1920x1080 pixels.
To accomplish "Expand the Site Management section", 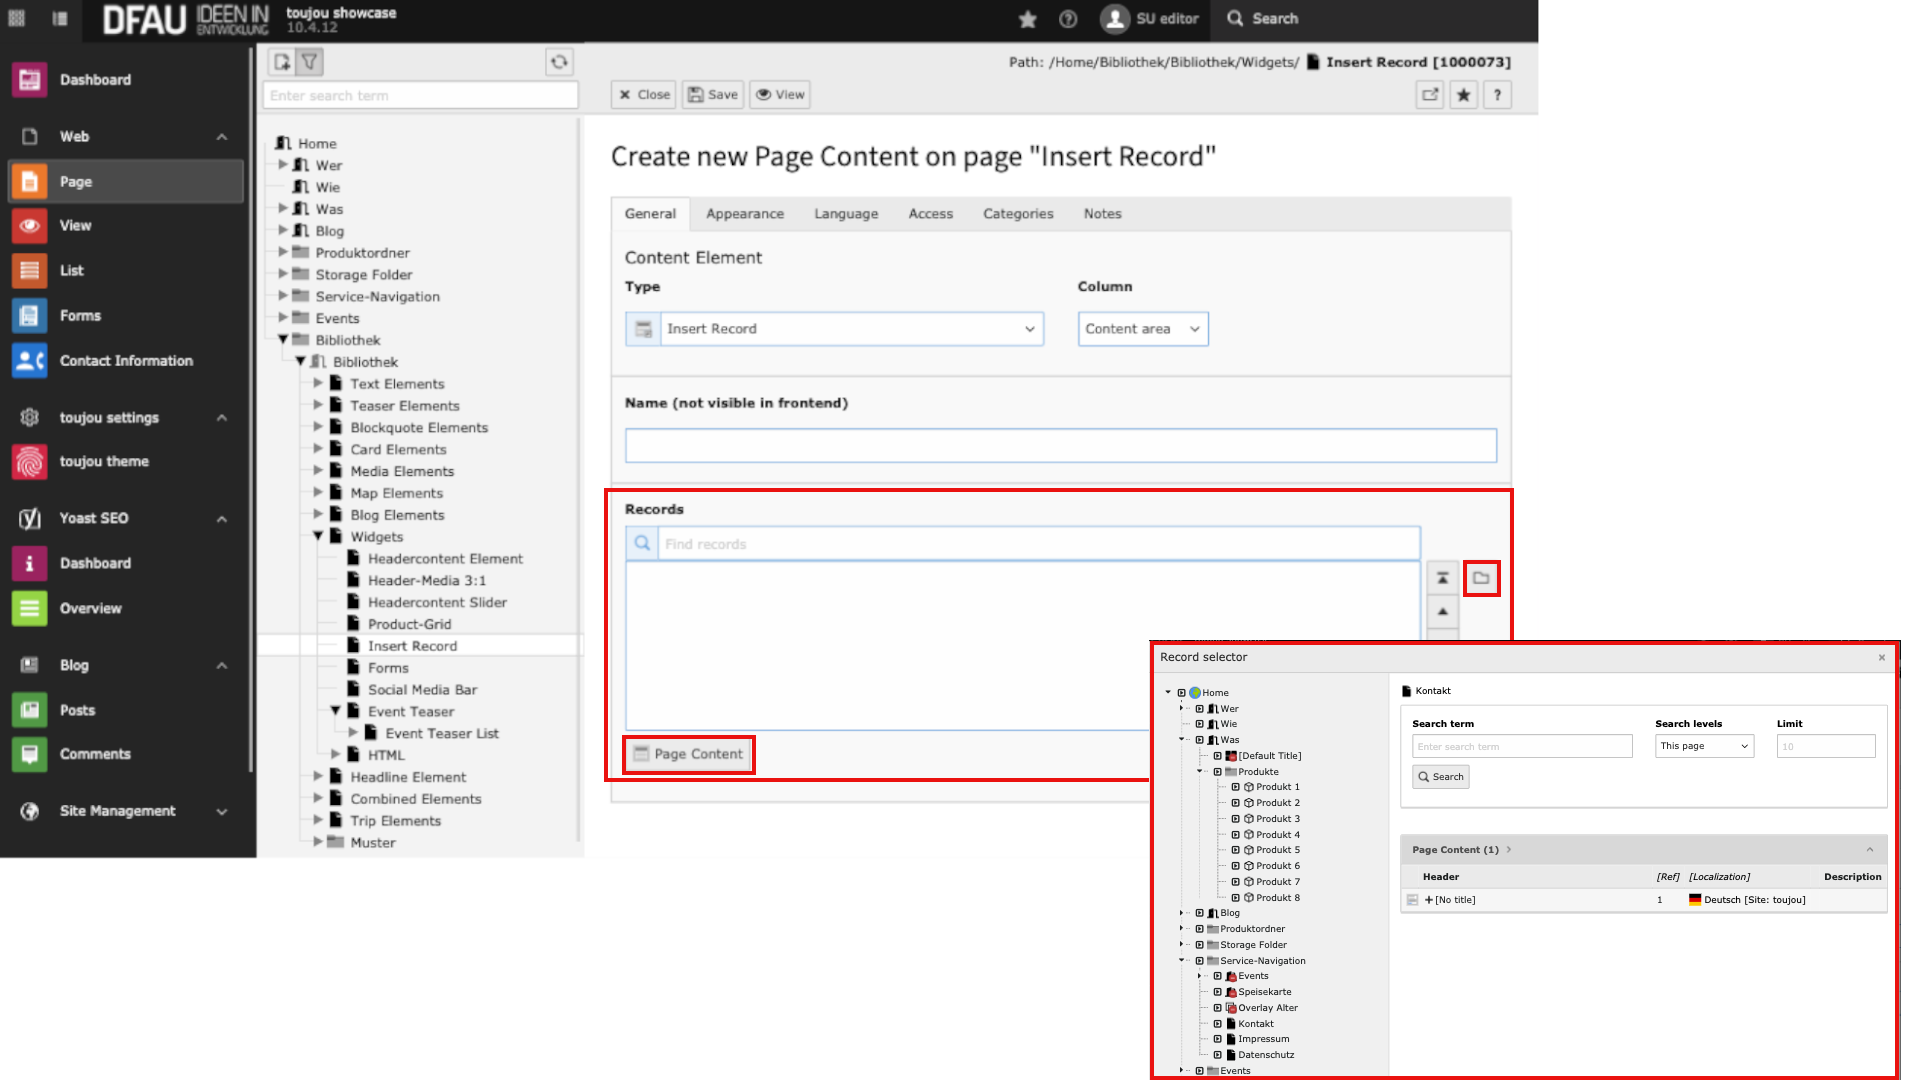I will (222, 812).
